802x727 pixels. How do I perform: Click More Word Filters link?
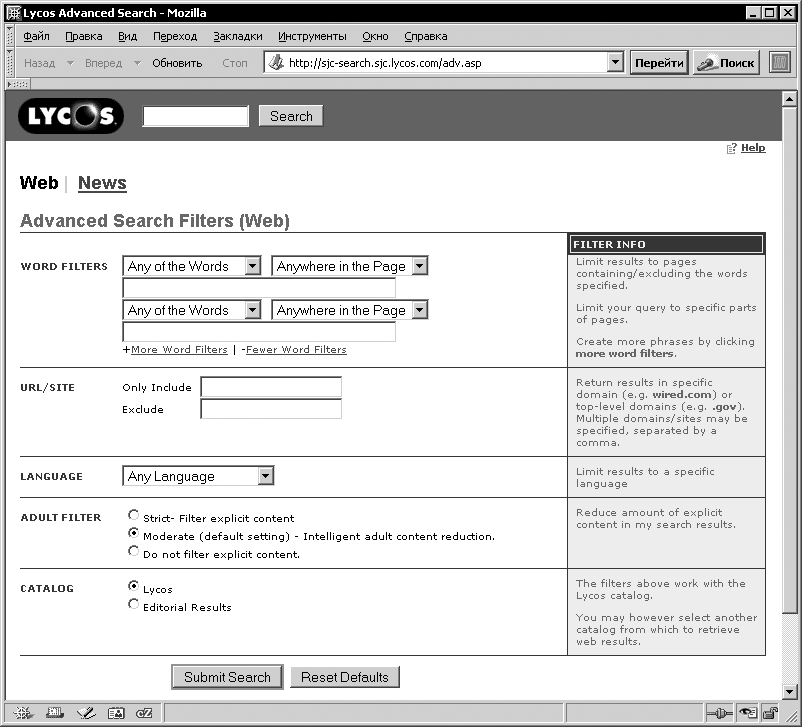click(179, 349)
